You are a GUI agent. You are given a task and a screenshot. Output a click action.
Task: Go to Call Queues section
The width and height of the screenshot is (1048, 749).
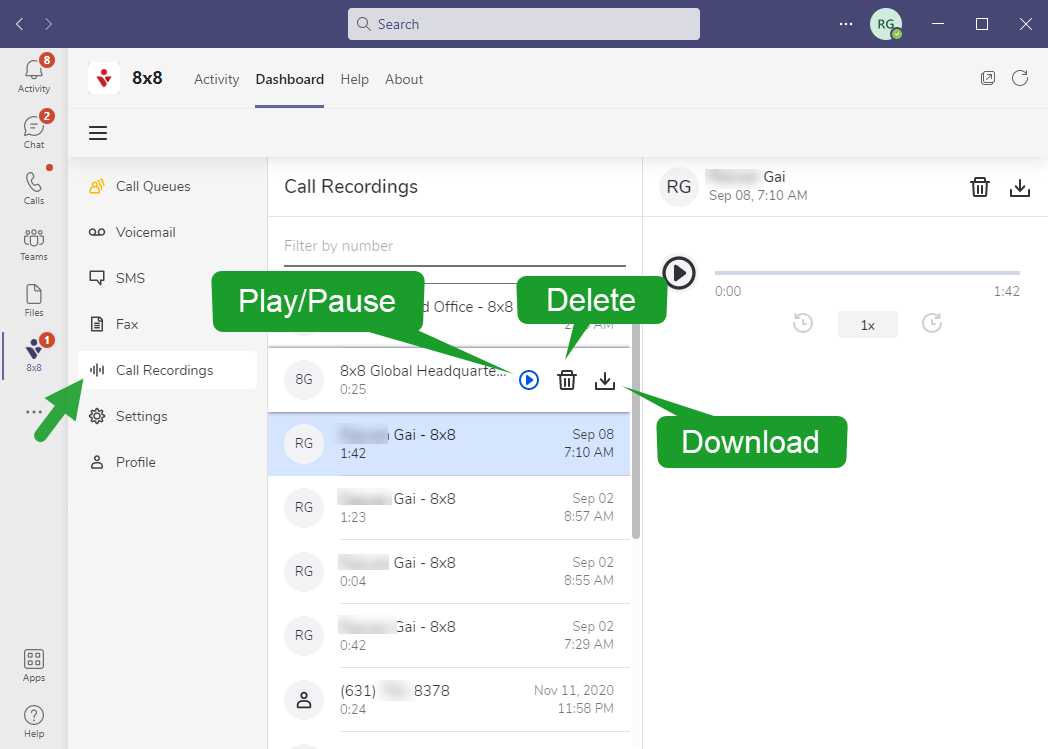pos(152,186)
